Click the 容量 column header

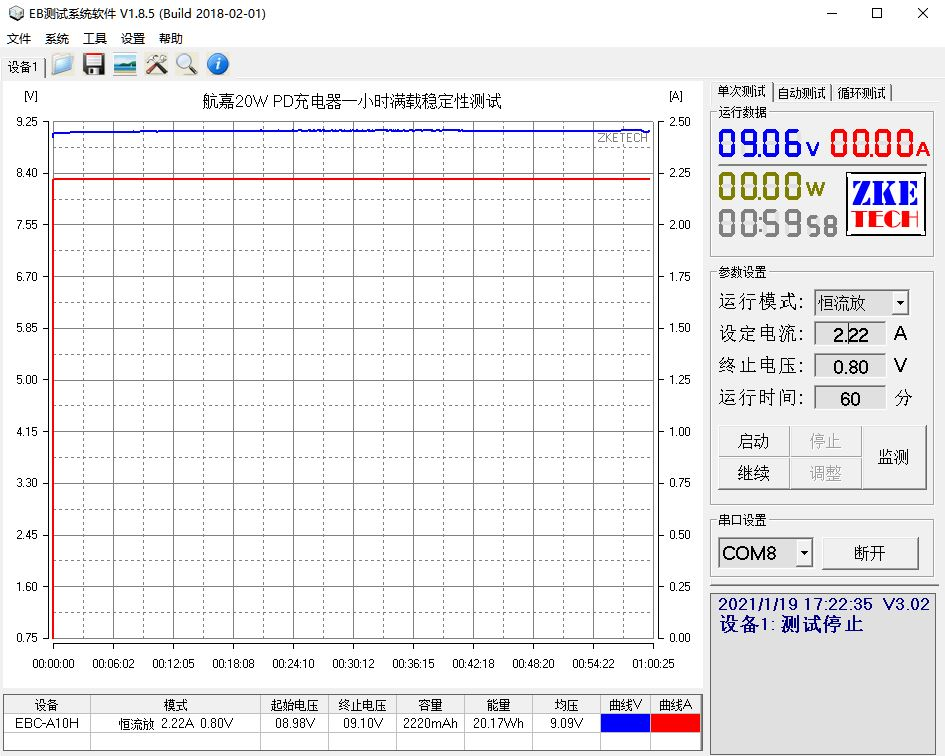pos(430,705)
